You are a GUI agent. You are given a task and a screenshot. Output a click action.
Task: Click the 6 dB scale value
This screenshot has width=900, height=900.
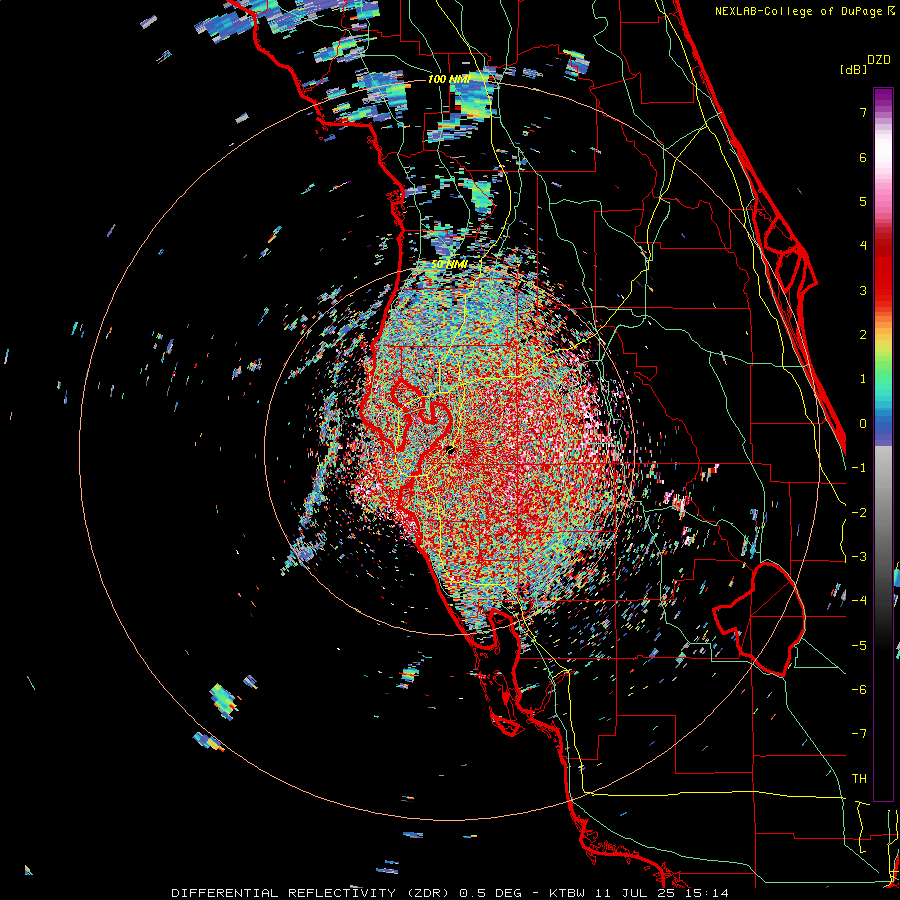(x=863, y=157)
